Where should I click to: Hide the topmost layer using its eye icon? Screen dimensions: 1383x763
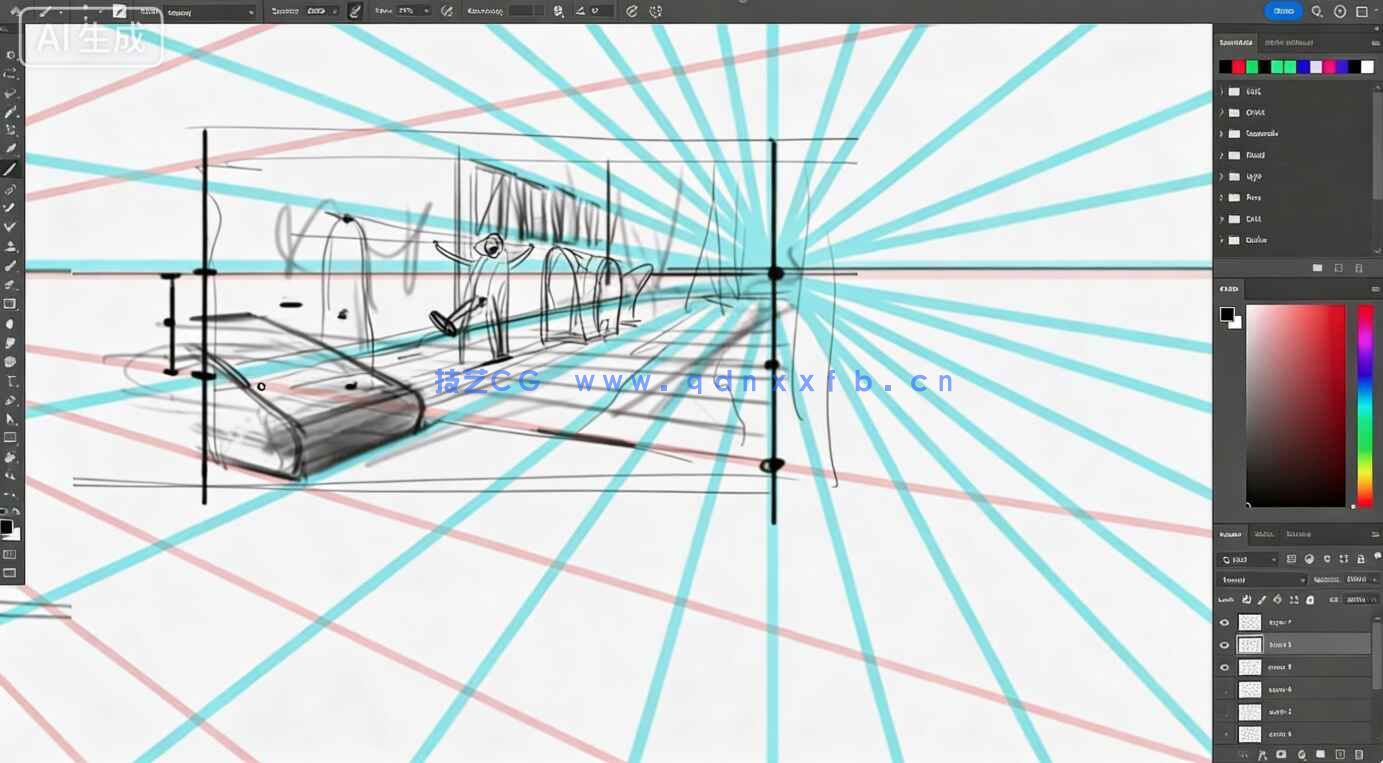pos(1224,622)
